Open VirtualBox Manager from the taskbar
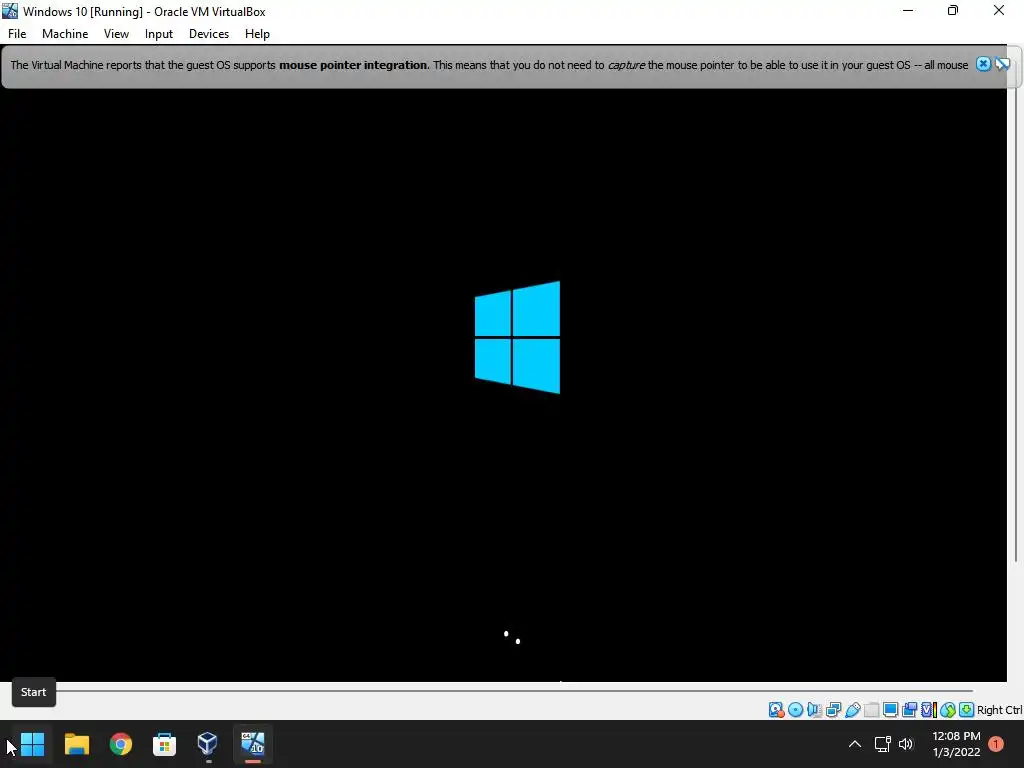The image size is (1024, 768). tap(208, 744)
